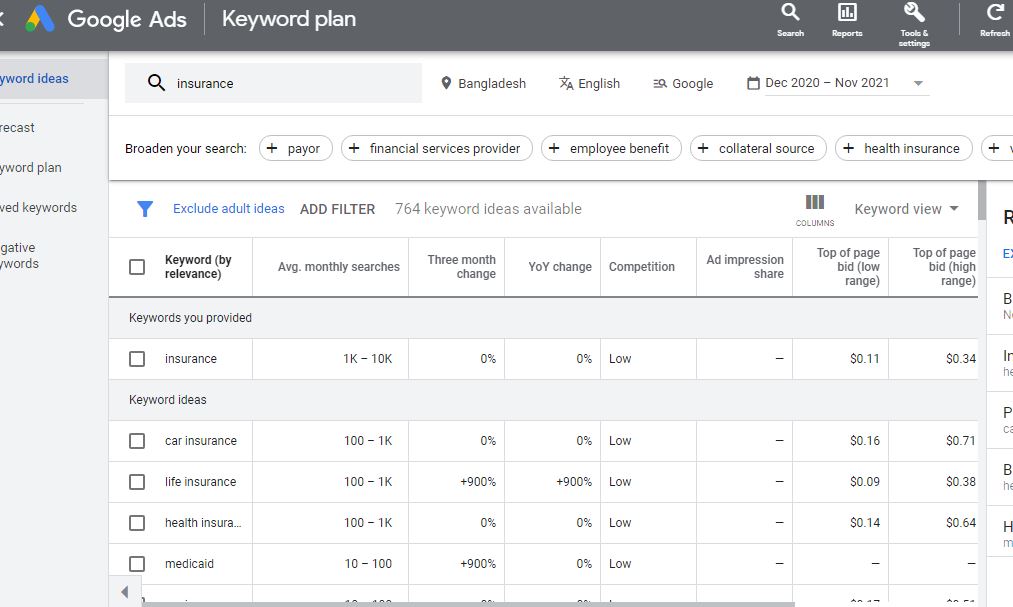The width and height of the screenshot is (1013, 607).
Task: Add 'employee benefit' broaden suggestion
Action: coord(611,149)
